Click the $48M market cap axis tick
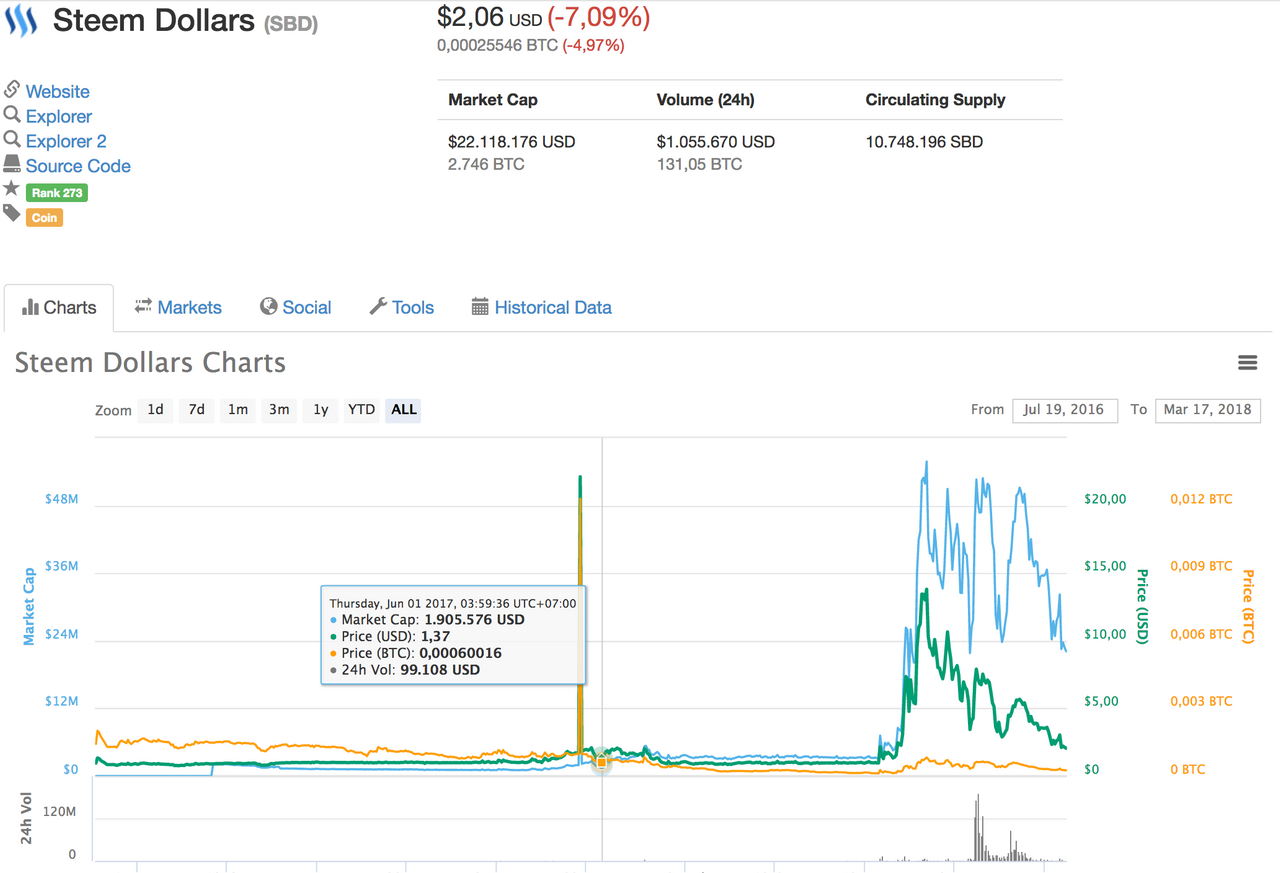1280x873 pixels. (x=61, y=499)
